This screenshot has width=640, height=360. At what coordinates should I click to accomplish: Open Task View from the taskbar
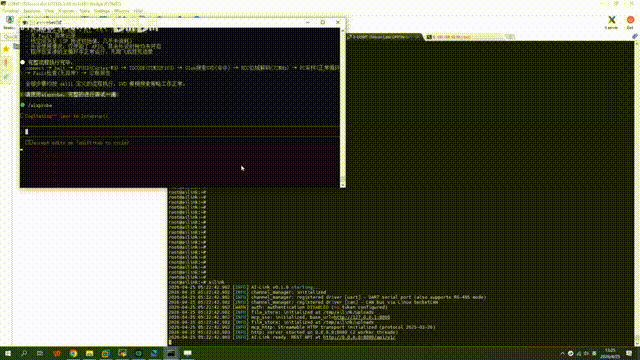[x=40, y=353]
